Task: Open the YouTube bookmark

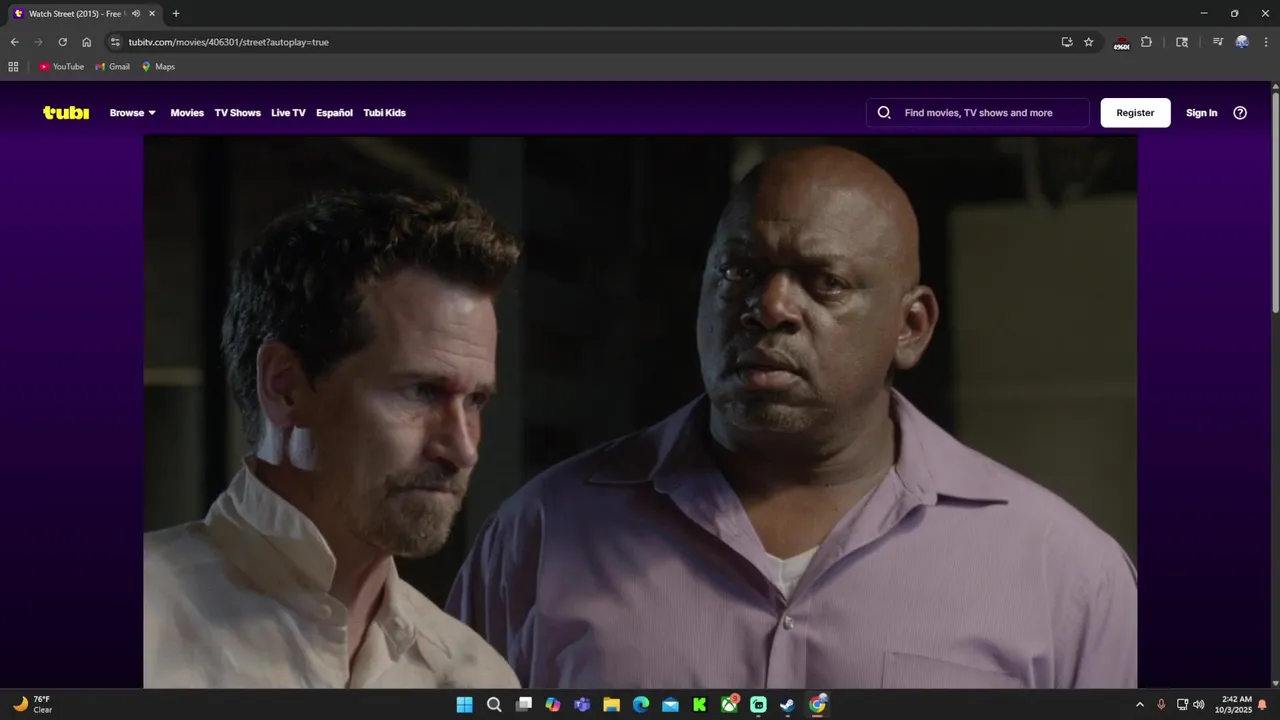Action: click(x=61, y=67)
